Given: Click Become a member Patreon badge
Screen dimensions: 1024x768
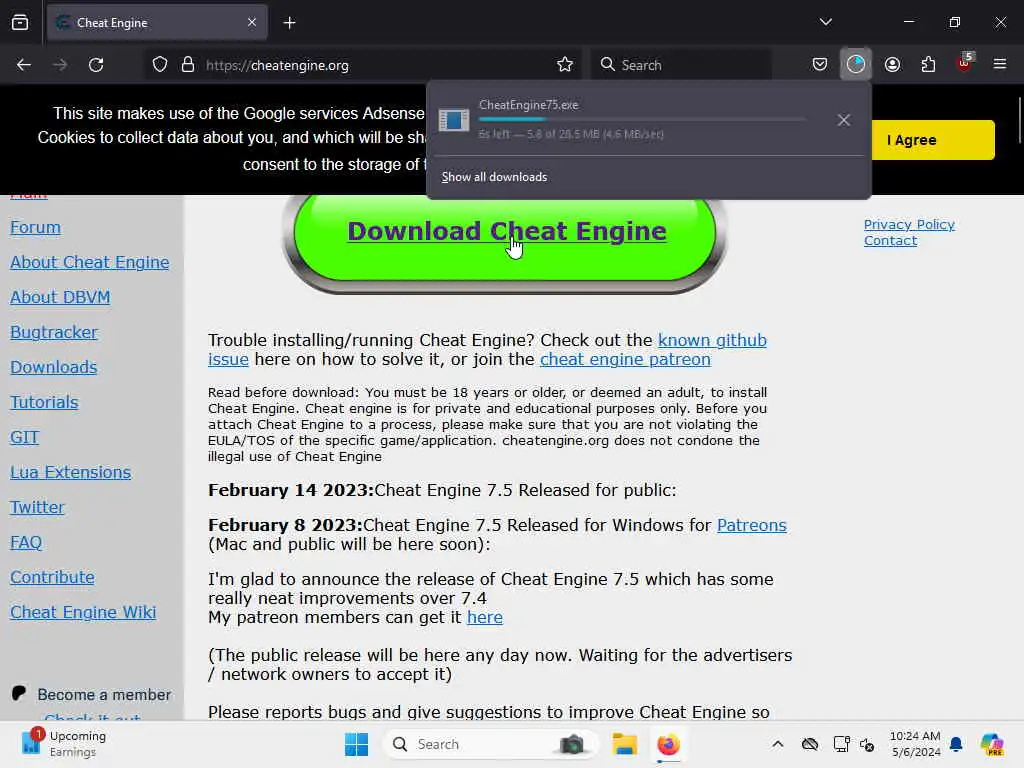Looking at the screenshot, I should (x=91, y=694).
